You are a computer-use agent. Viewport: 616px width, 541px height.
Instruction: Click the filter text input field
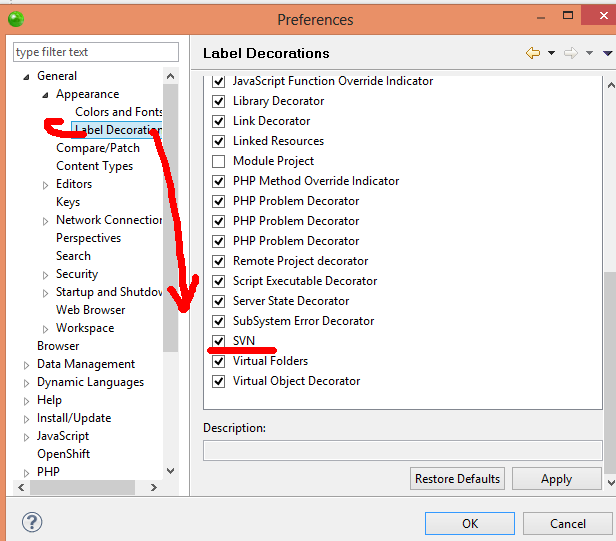pos(96,52)
